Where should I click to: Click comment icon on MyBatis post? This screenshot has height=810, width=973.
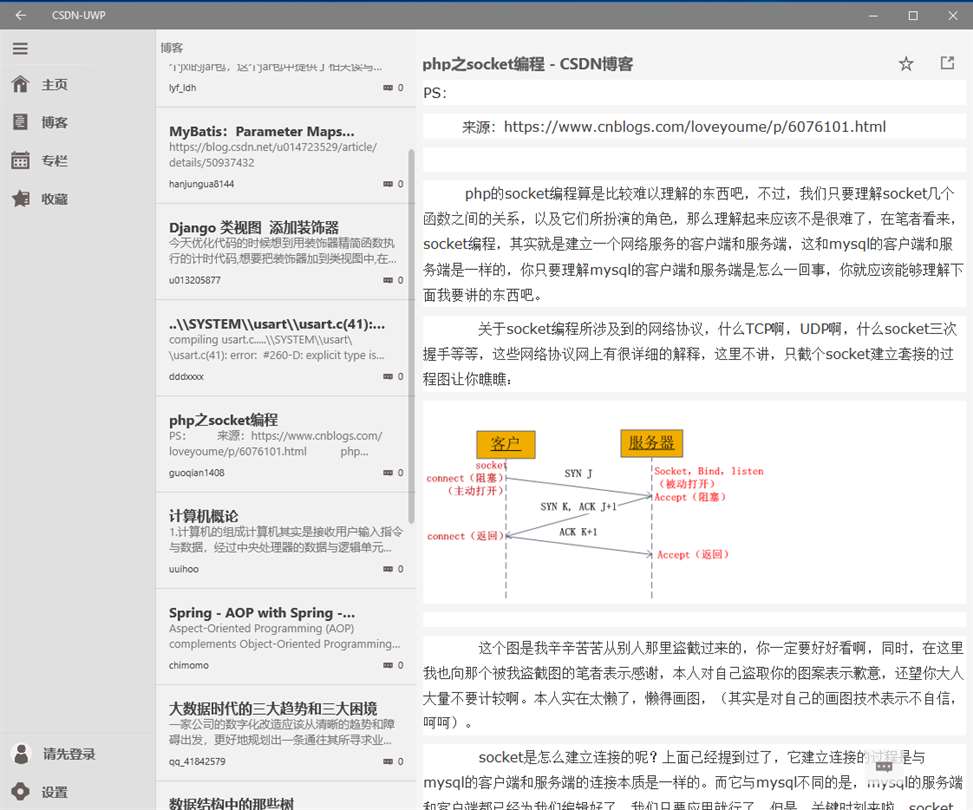pos(388,184)
